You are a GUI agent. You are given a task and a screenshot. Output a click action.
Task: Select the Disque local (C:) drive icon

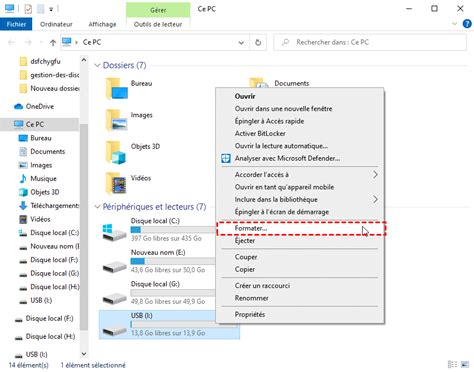click(x=114, y=232)
